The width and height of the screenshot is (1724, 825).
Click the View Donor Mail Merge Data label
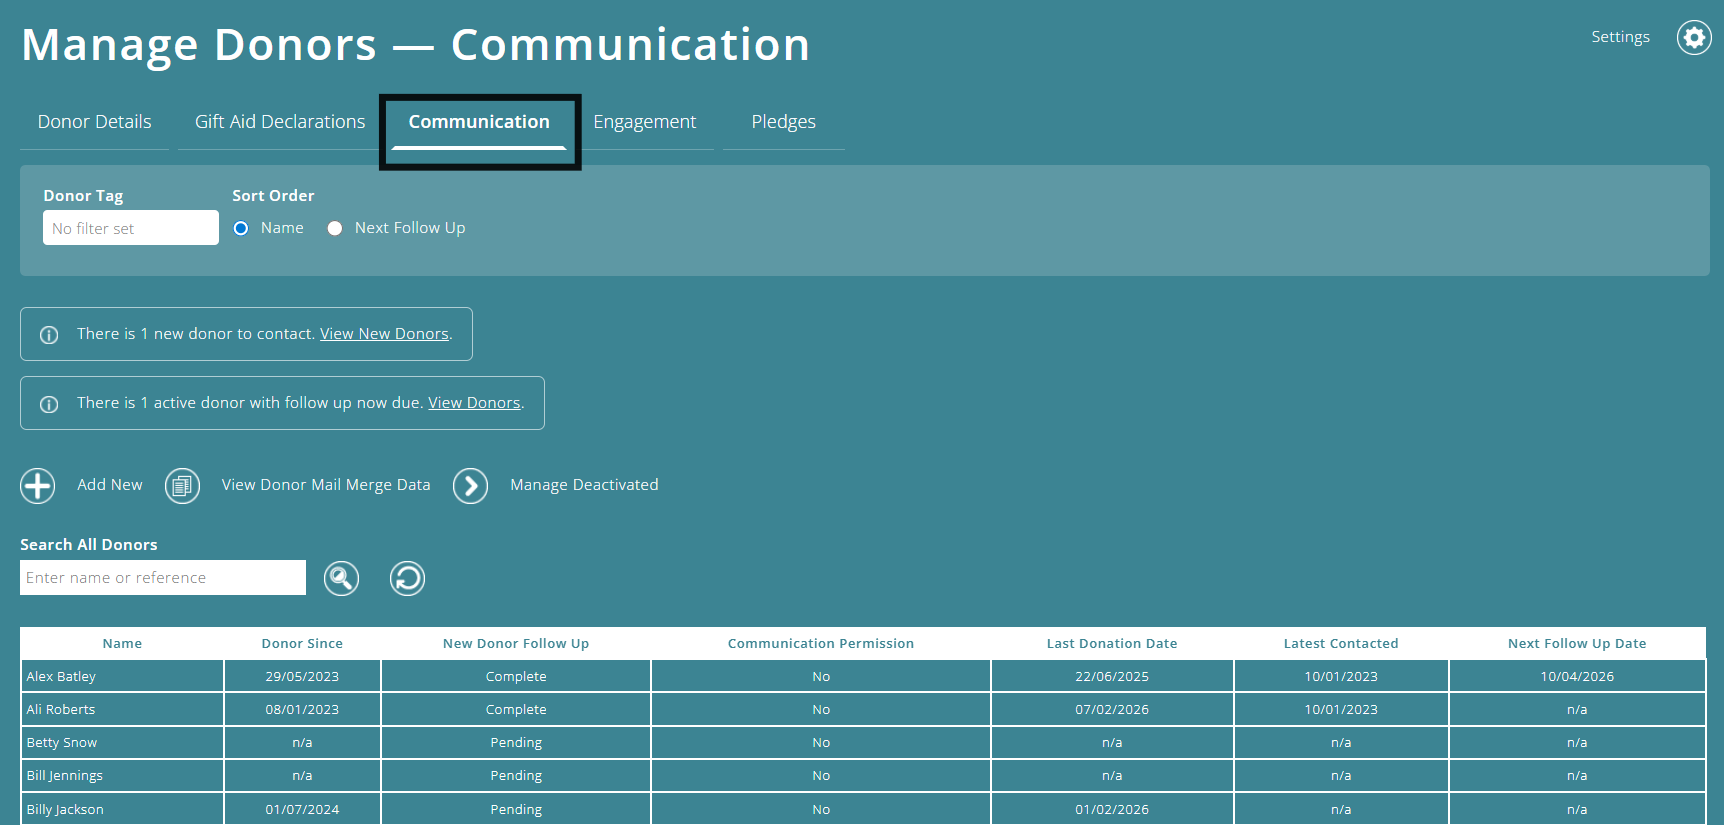[326, 485]
